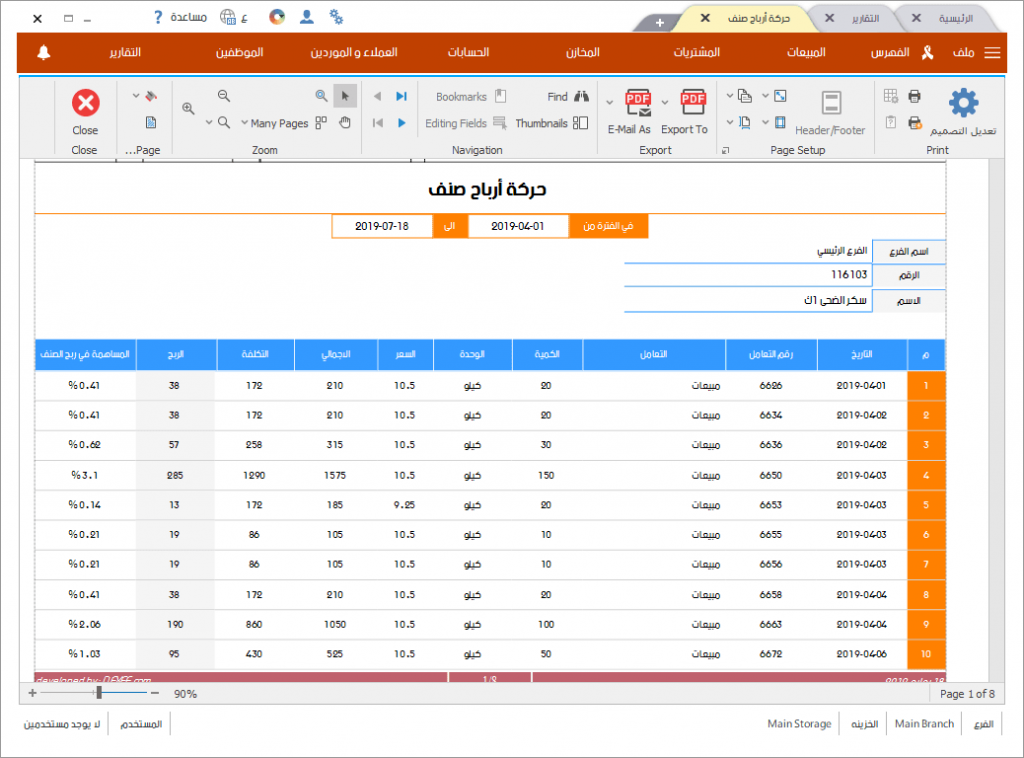1024x758 pixels.
Task: Expand the page color dropdown arrow
Action: [136, 96]
